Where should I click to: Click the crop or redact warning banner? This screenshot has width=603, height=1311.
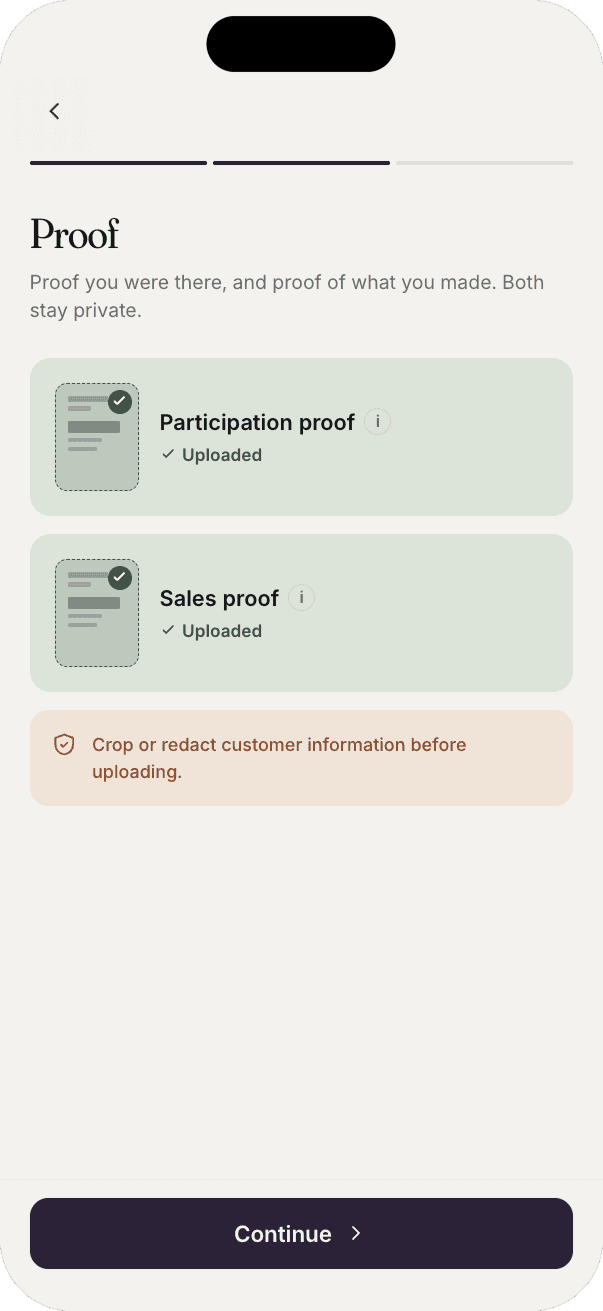[x=301, y=757]
